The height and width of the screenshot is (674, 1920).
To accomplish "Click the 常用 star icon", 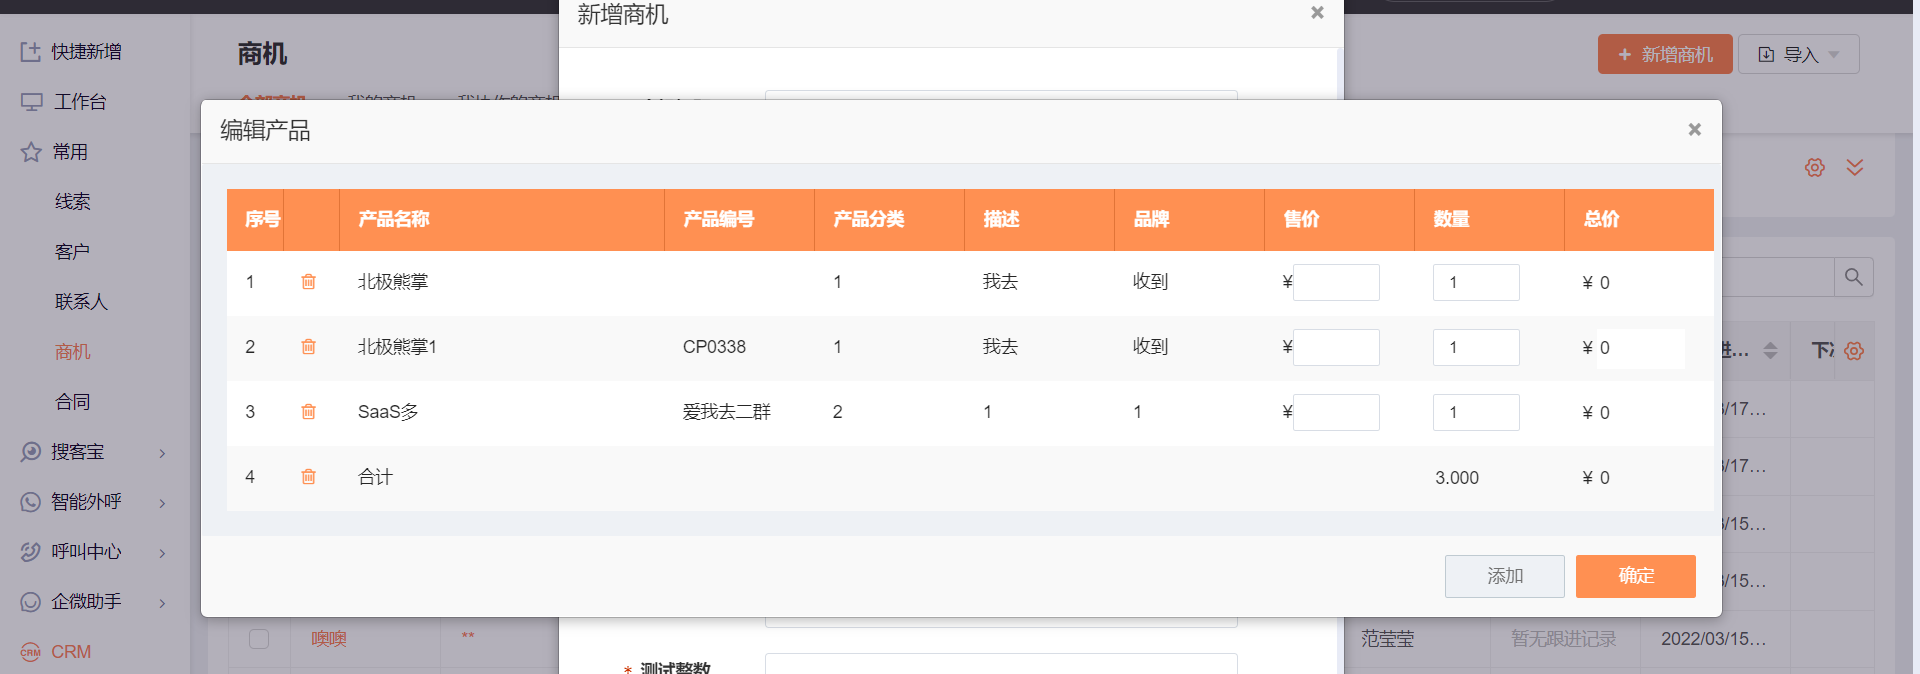I will point(31,151).
